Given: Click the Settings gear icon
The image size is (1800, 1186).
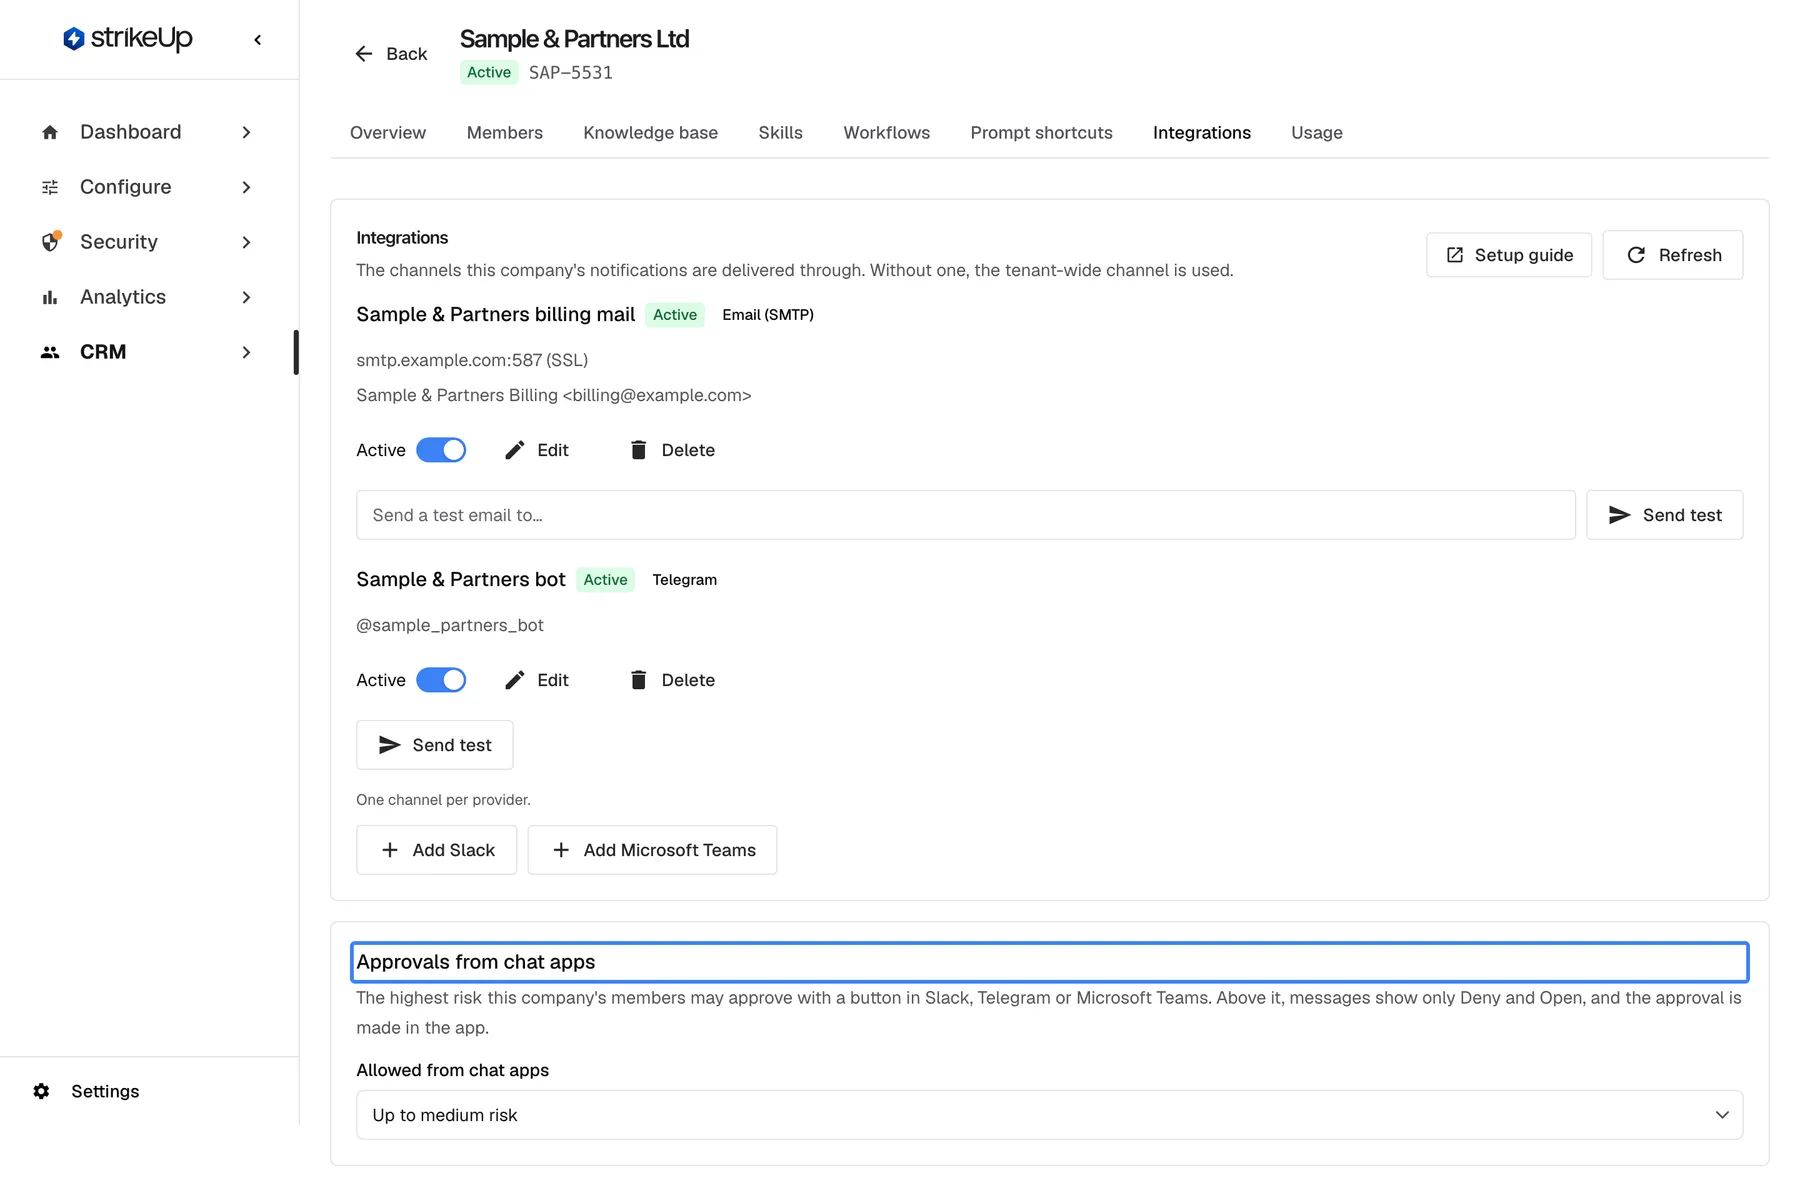Looking at the screenshot, I should 41,1091.
